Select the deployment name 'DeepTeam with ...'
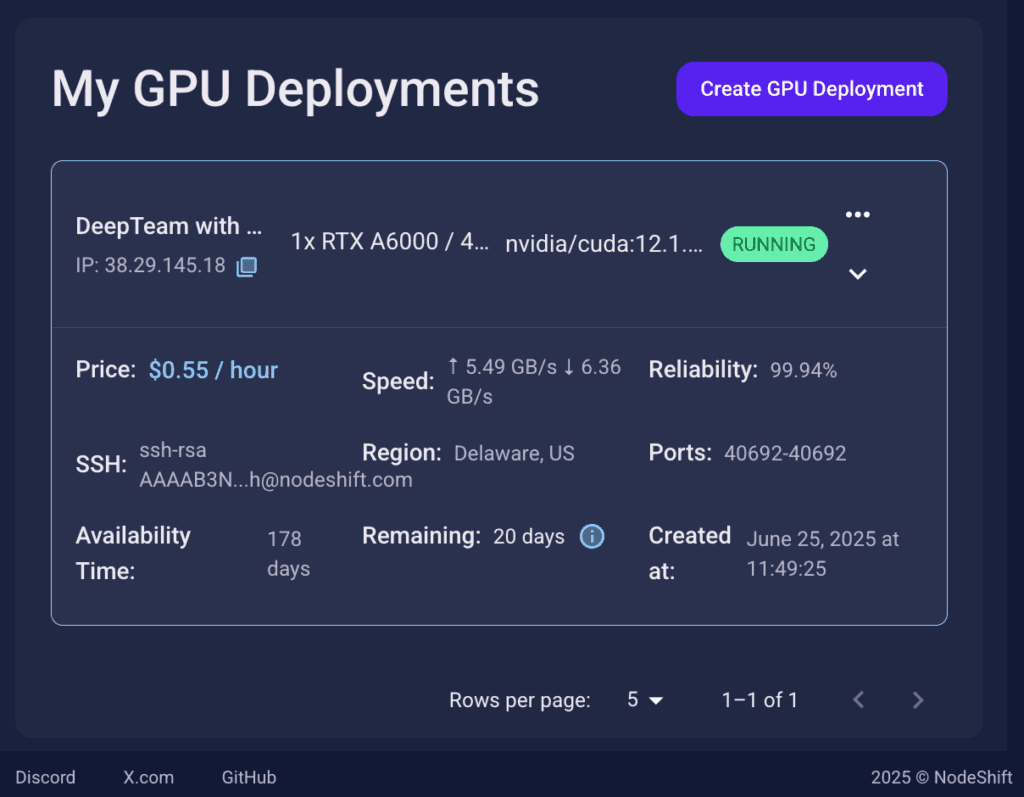The image size is (1024, 797). pos(168,226)
